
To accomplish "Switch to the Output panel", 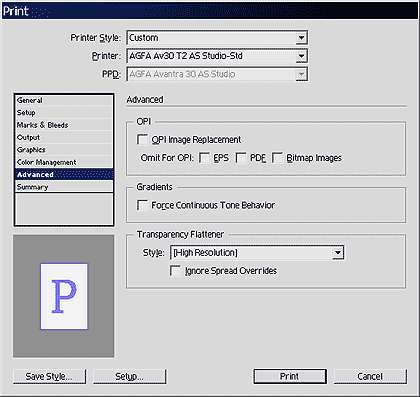I will tap(64, 137).
